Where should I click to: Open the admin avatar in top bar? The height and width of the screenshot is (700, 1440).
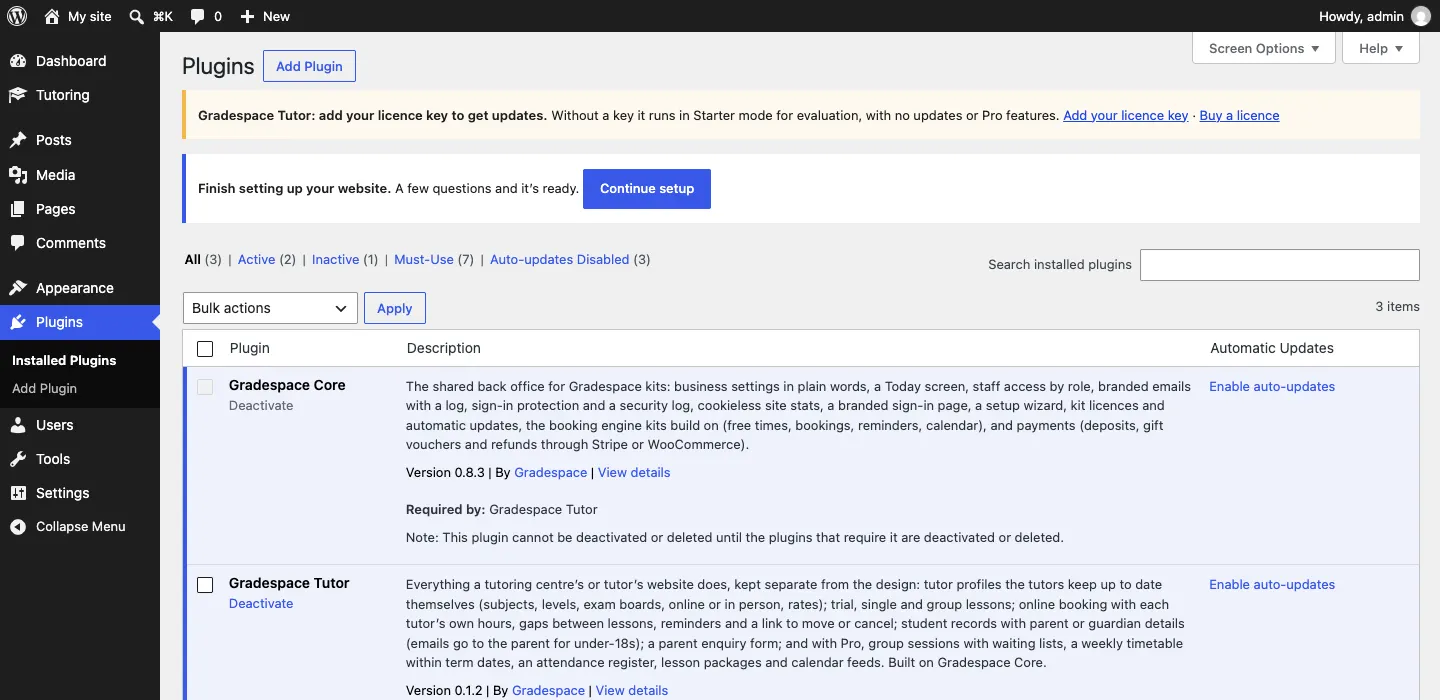click(1420, 16)
